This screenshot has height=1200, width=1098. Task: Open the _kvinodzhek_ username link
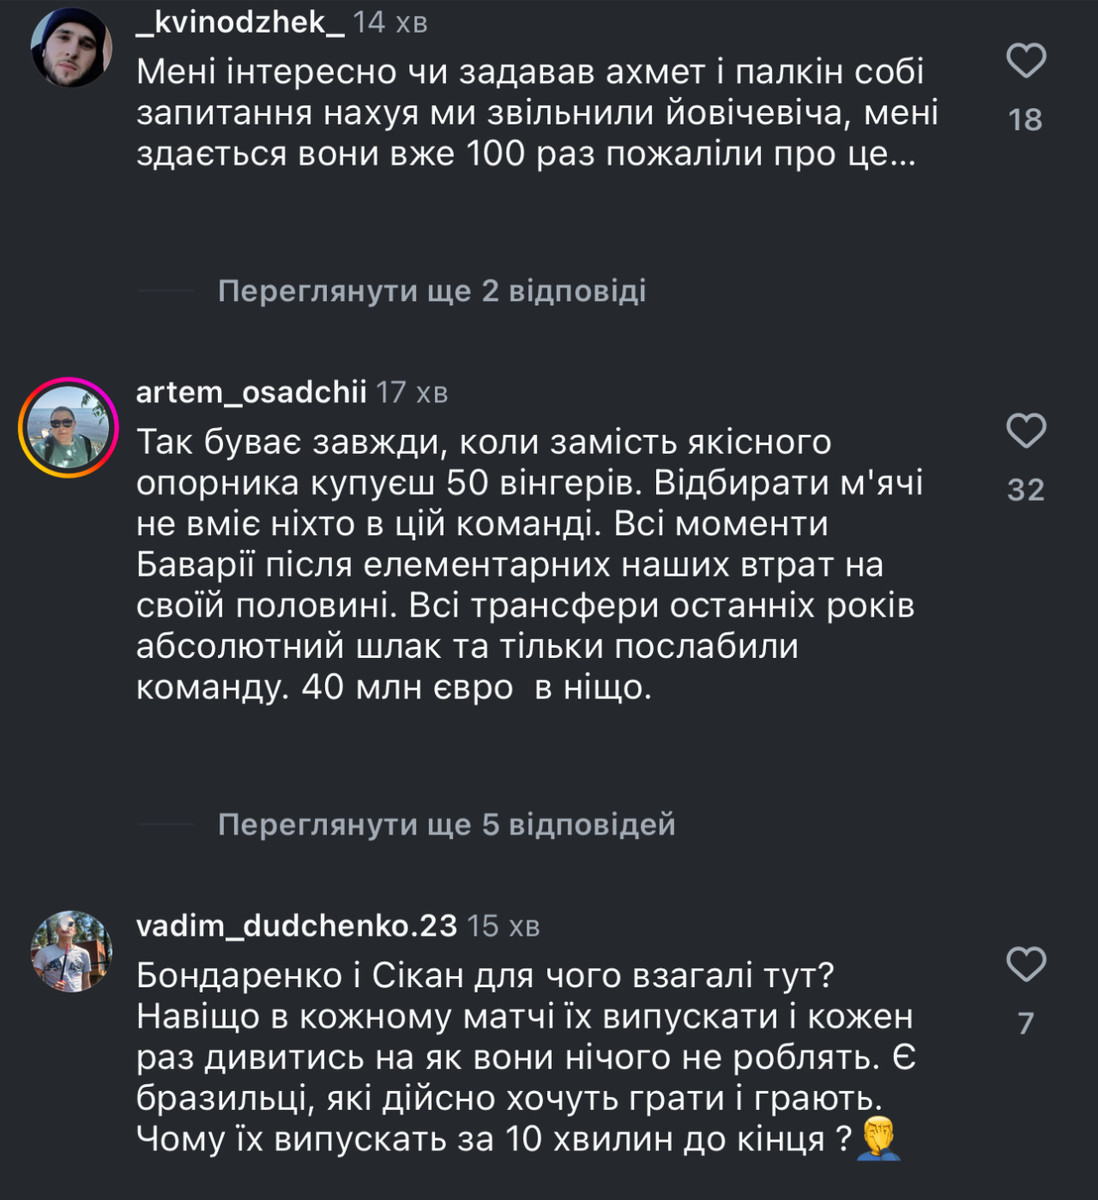240,21
